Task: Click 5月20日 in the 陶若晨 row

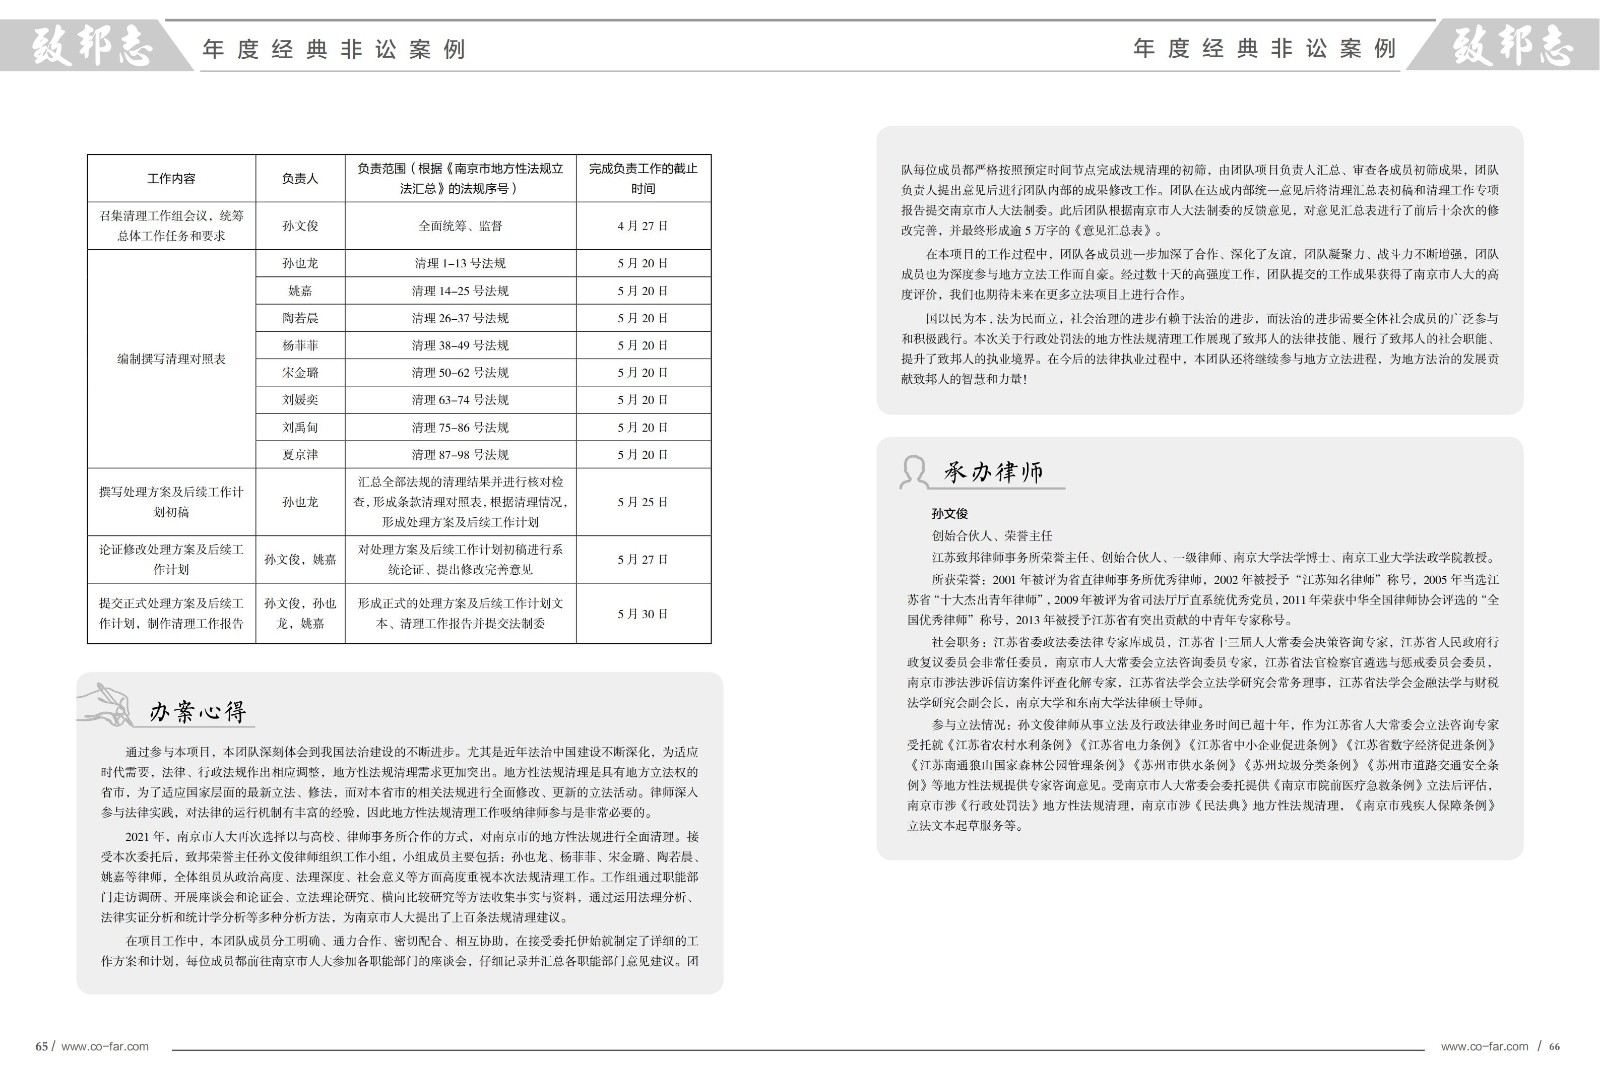Action: coord(643,318)
